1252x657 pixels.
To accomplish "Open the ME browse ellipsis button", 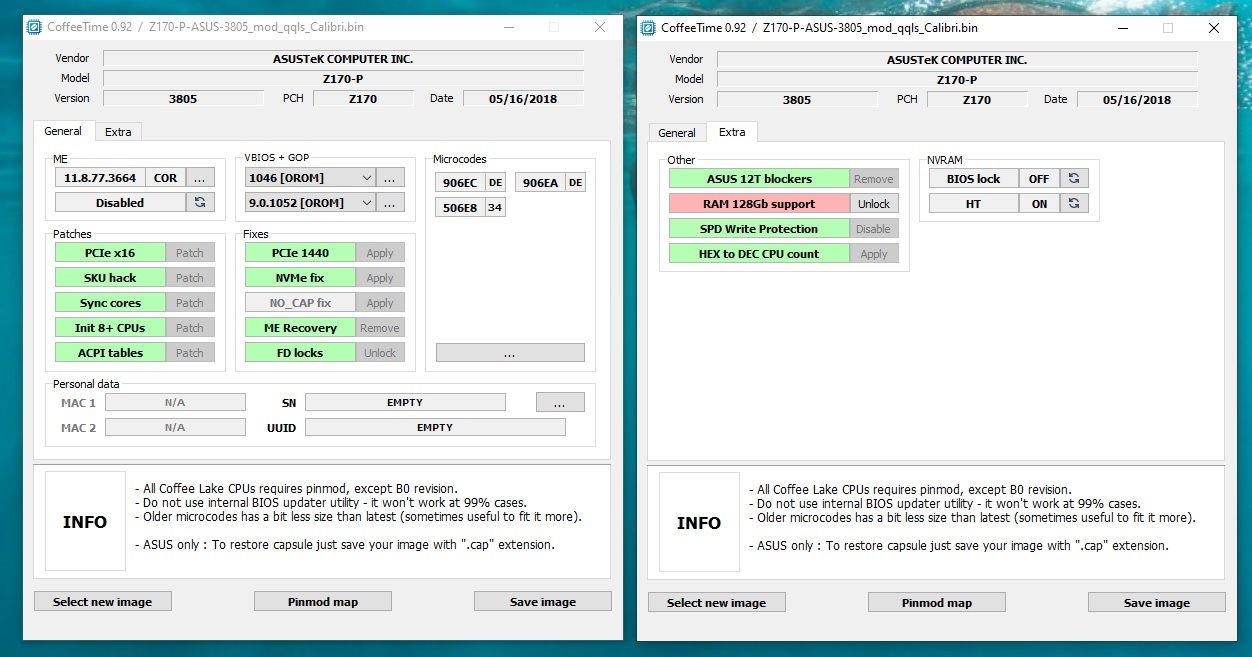I will [200, 177].
